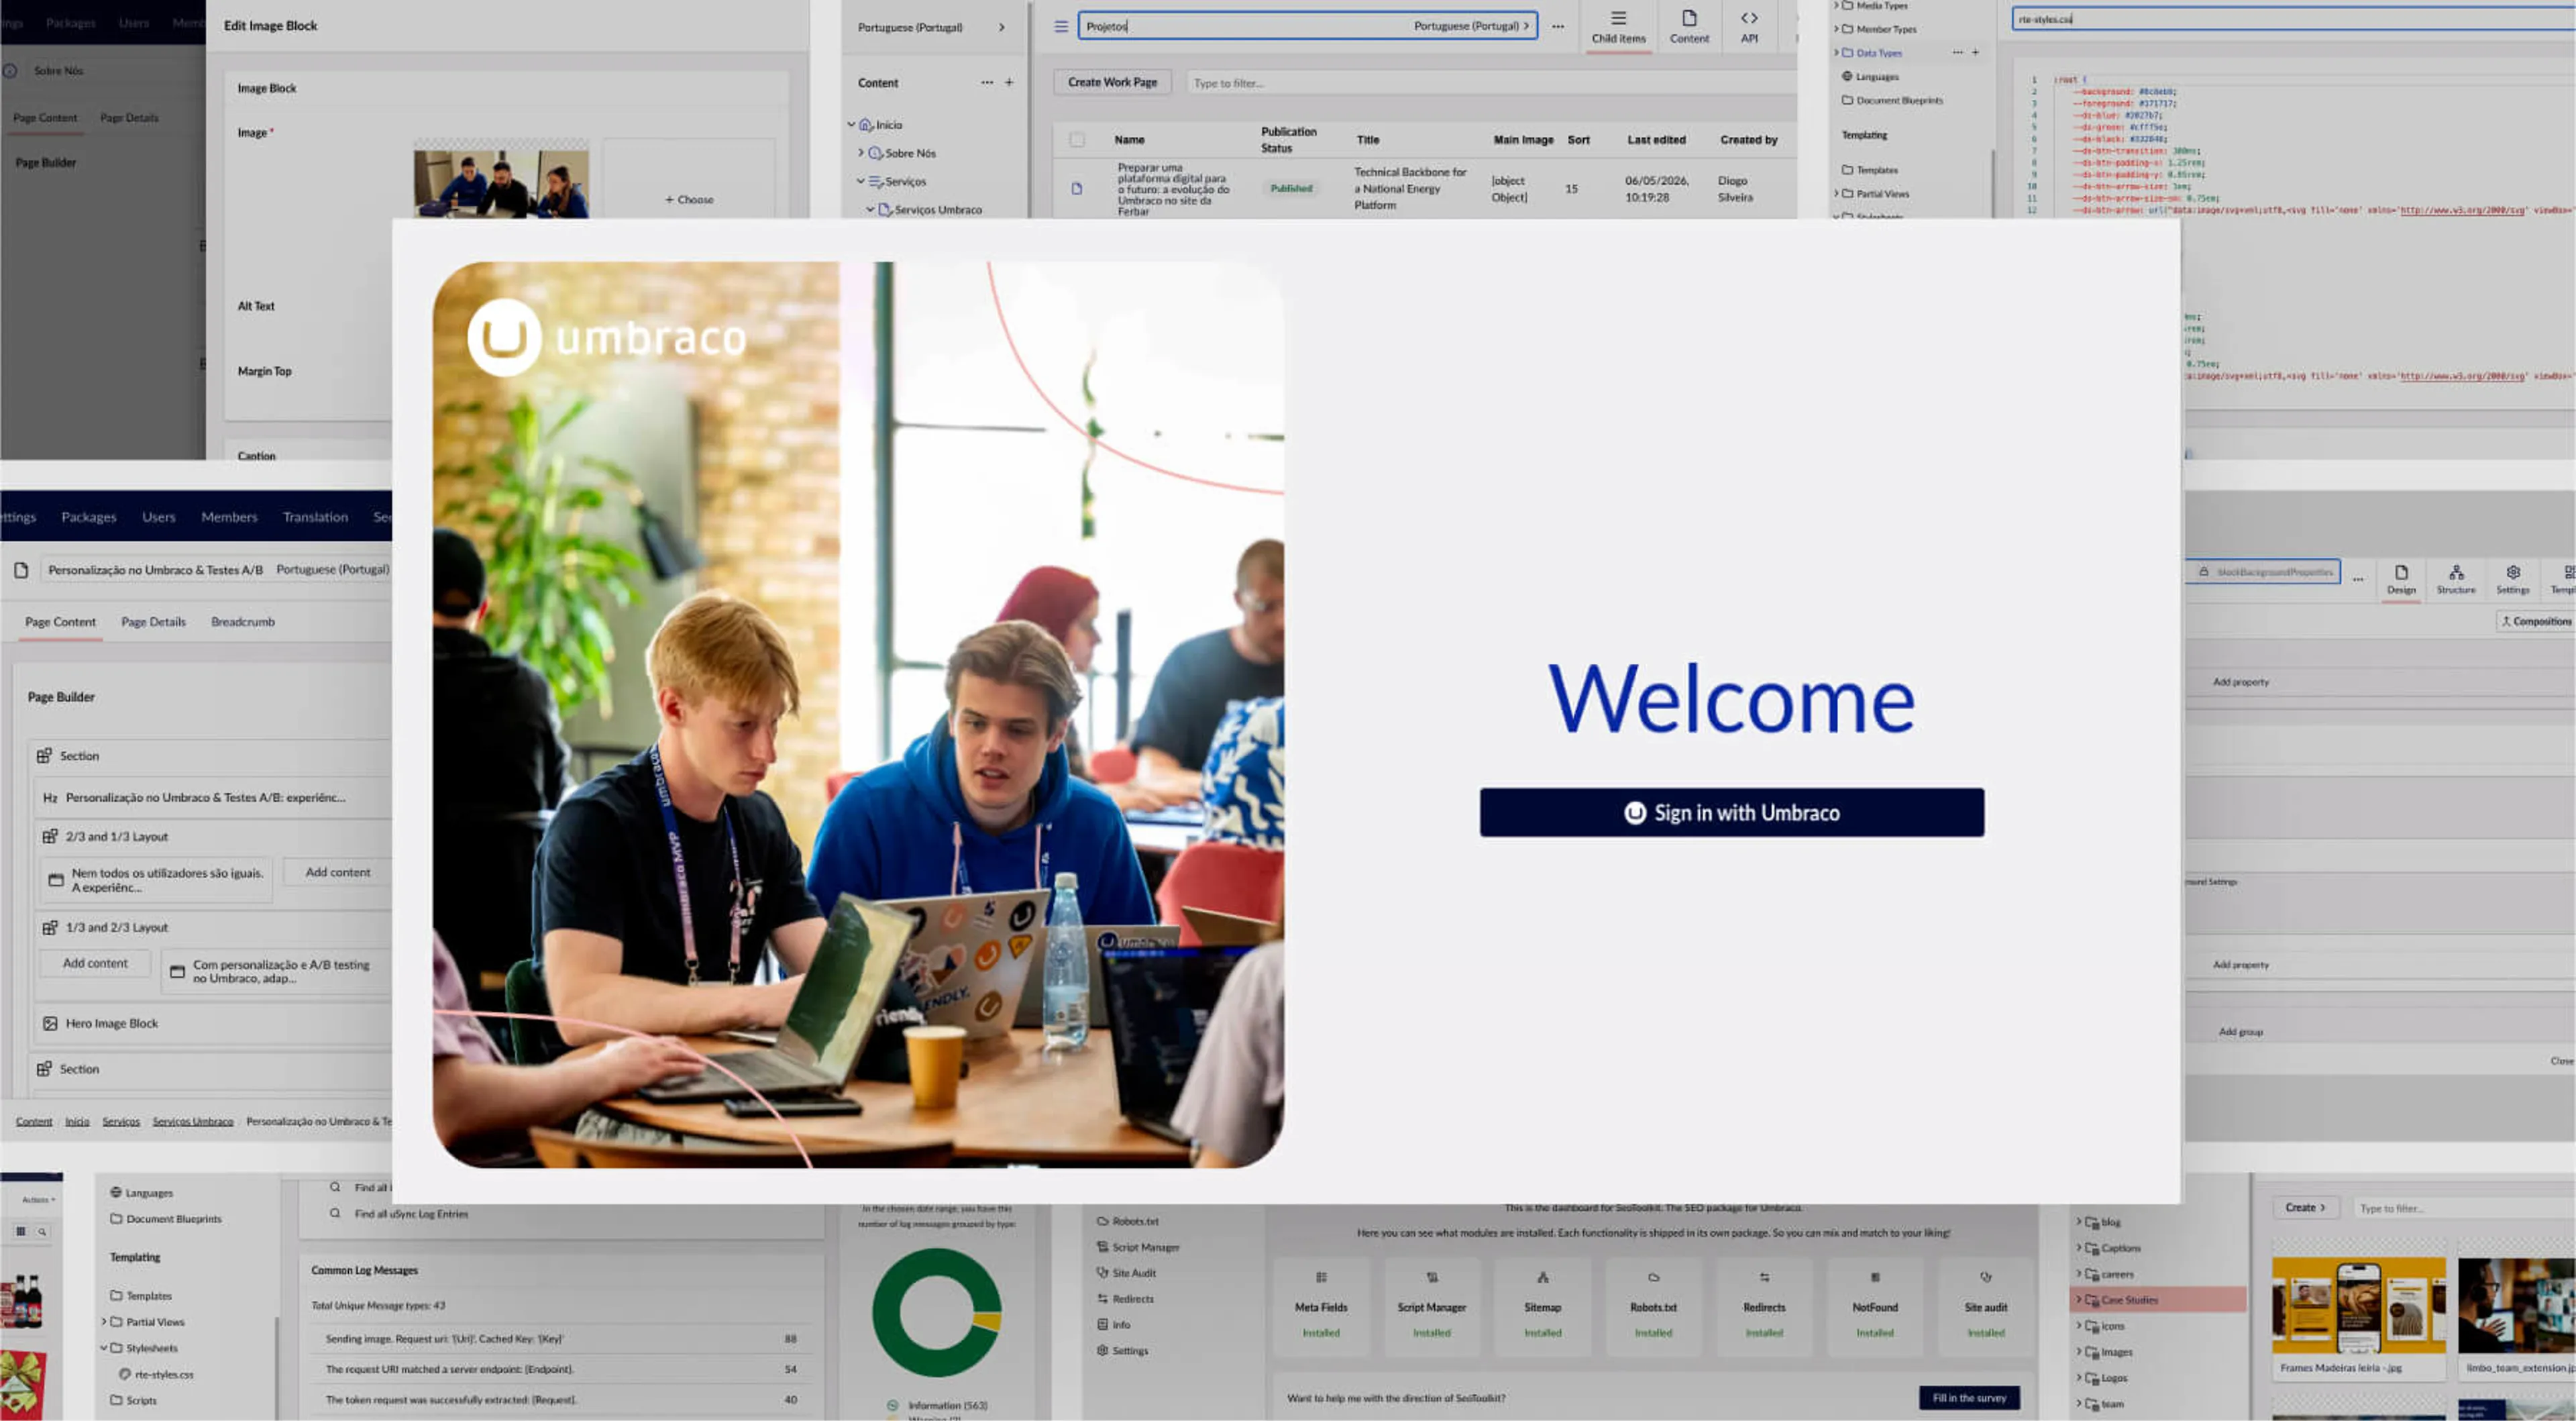The height and width of the screenshot is (1421, 2576).
Task: Click the Create Work Page button
Action: coord(1112,82)
